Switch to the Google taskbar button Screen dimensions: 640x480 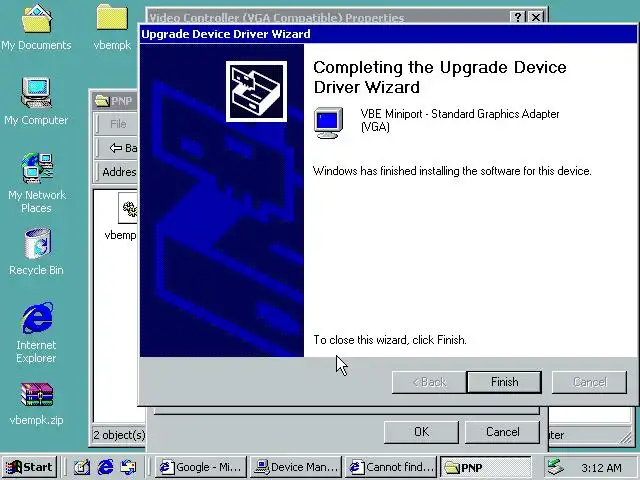(x=201, y=467)
